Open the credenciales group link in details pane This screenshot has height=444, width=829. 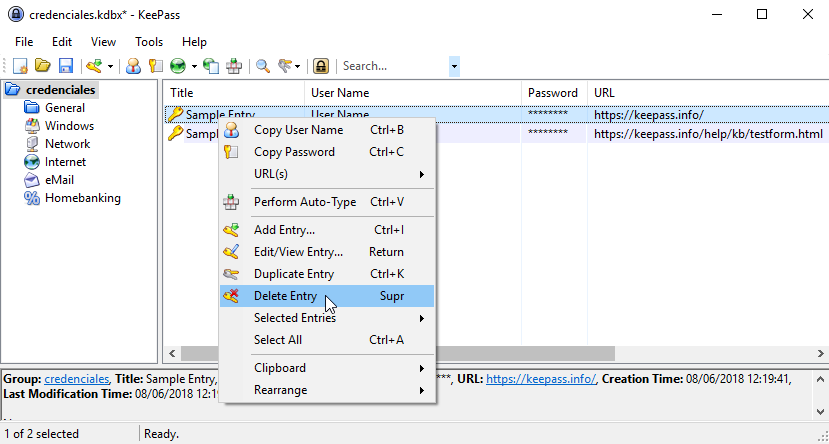point(77,379)
